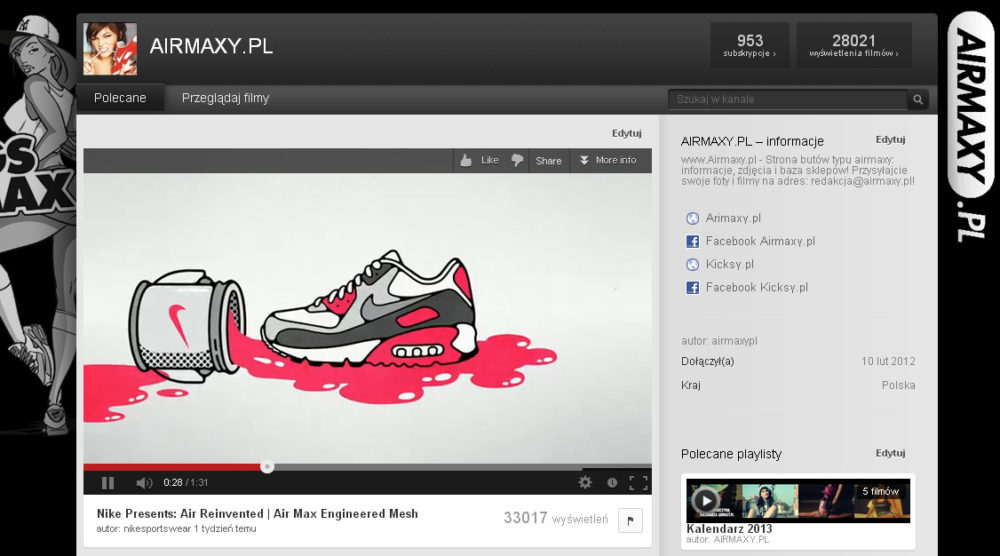Viewport: 1000px width, 556px height.
Task: Click the Facebook icon beside Facebook Airmaxy.pl
Action: click(x=692, y=242)
